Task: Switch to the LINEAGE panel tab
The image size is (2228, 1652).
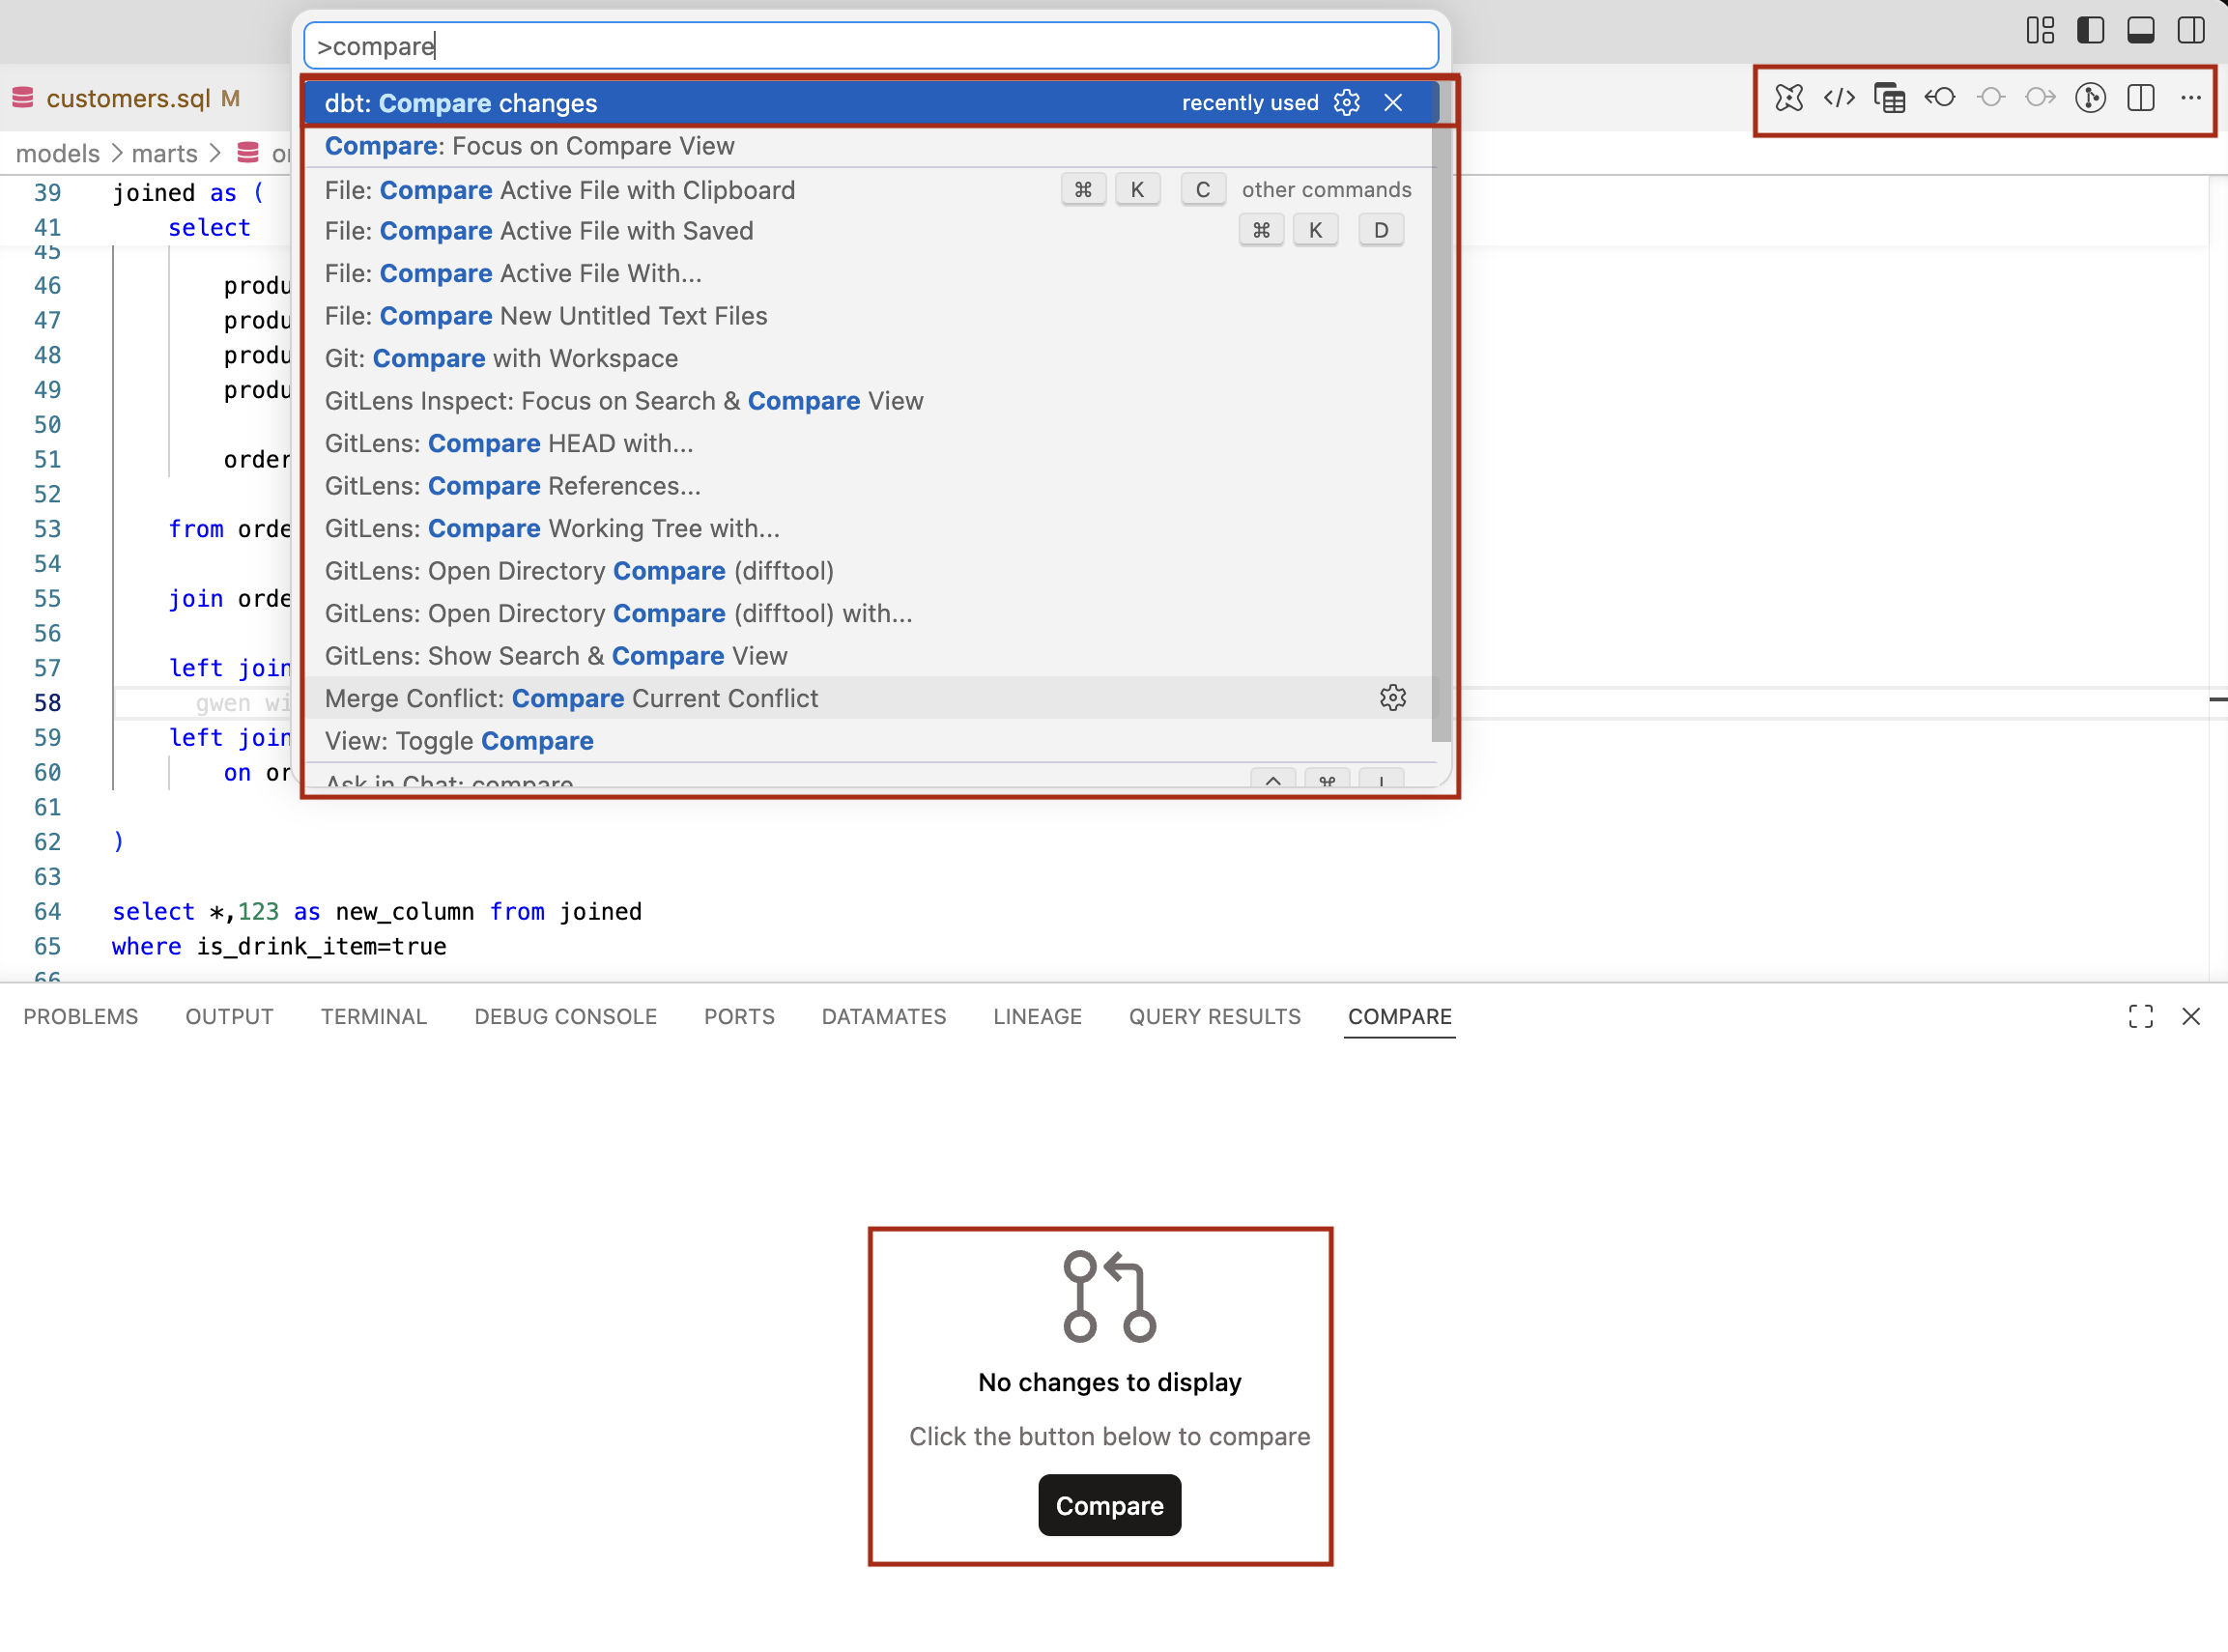Action: [x=1037, y=1016]
